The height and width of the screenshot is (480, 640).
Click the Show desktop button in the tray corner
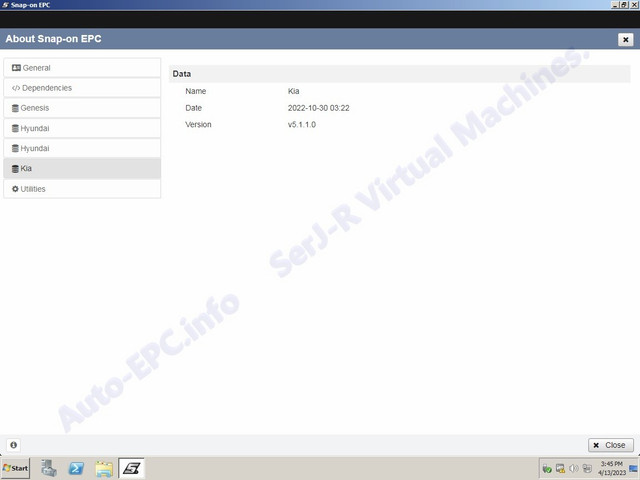tap(634, 468)
